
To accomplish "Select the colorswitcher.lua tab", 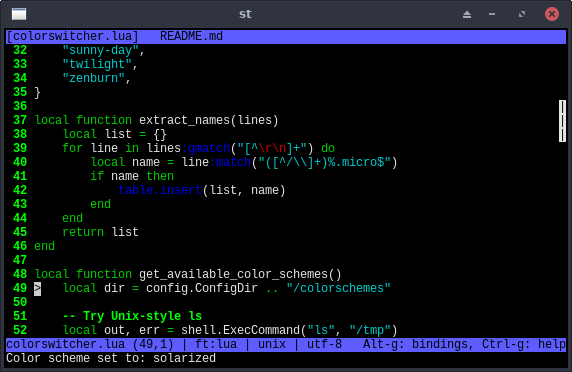I will coord(72,36).
